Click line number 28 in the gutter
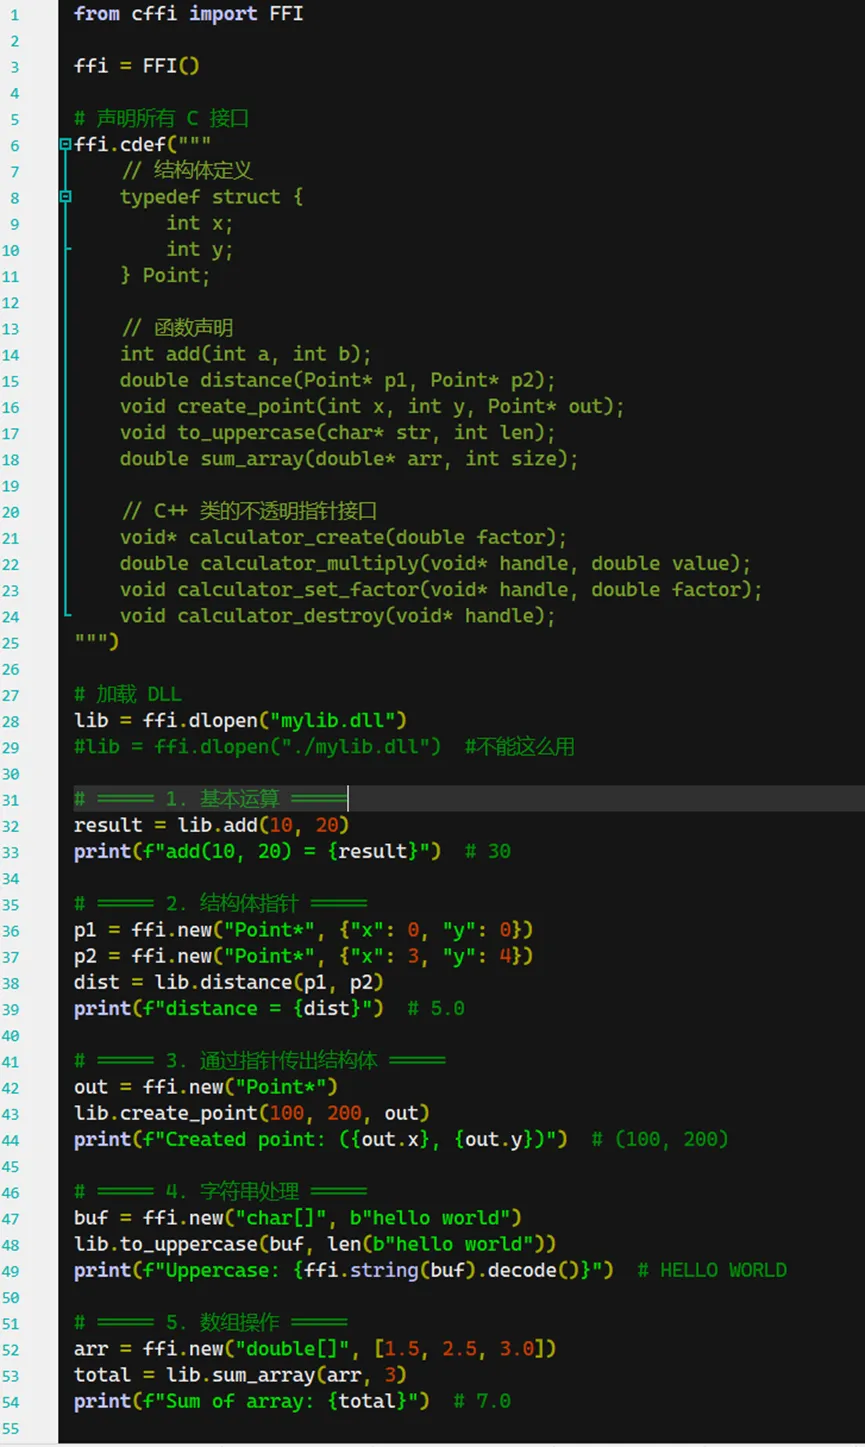 [x=11, y=721]
